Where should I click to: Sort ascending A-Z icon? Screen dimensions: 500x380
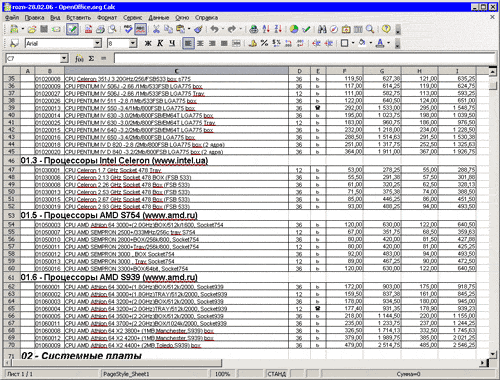pos(266,29)
